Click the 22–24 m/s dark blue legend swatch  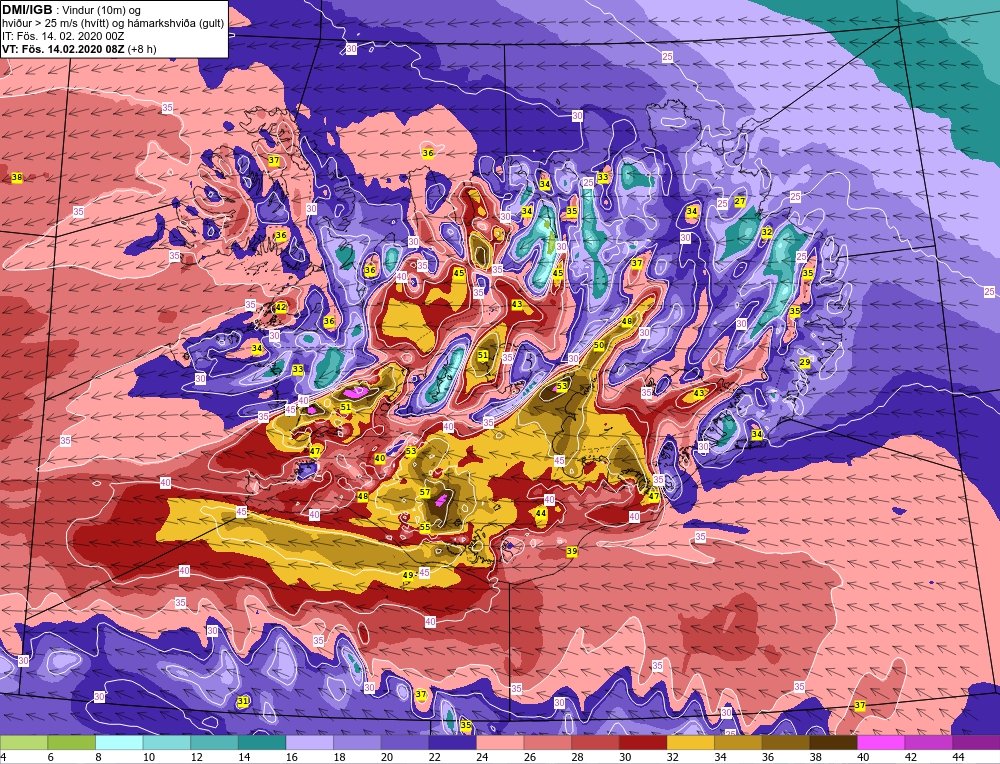point(453,742)
